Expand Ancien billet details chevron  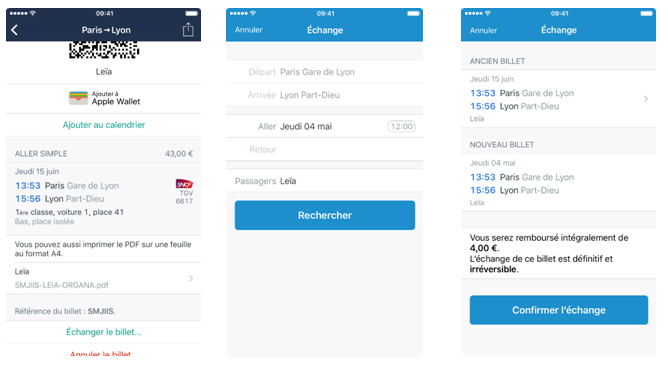(646, 99)
